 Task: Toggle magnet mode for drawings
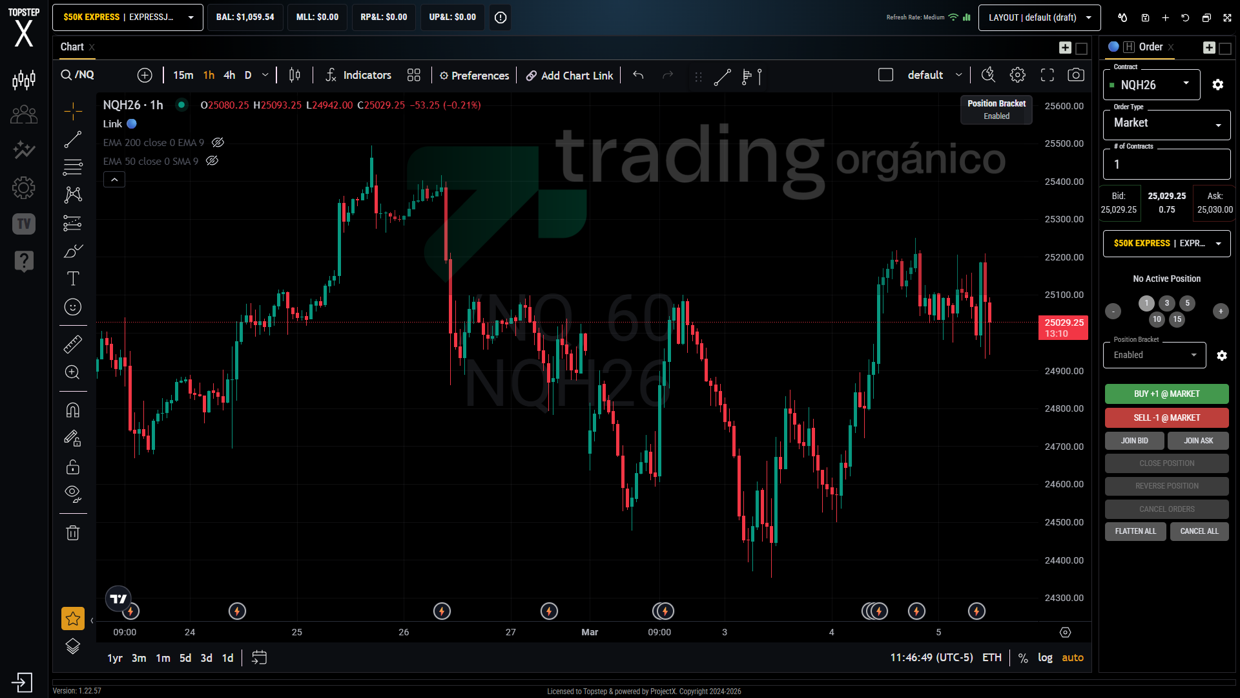pos(73,410)
